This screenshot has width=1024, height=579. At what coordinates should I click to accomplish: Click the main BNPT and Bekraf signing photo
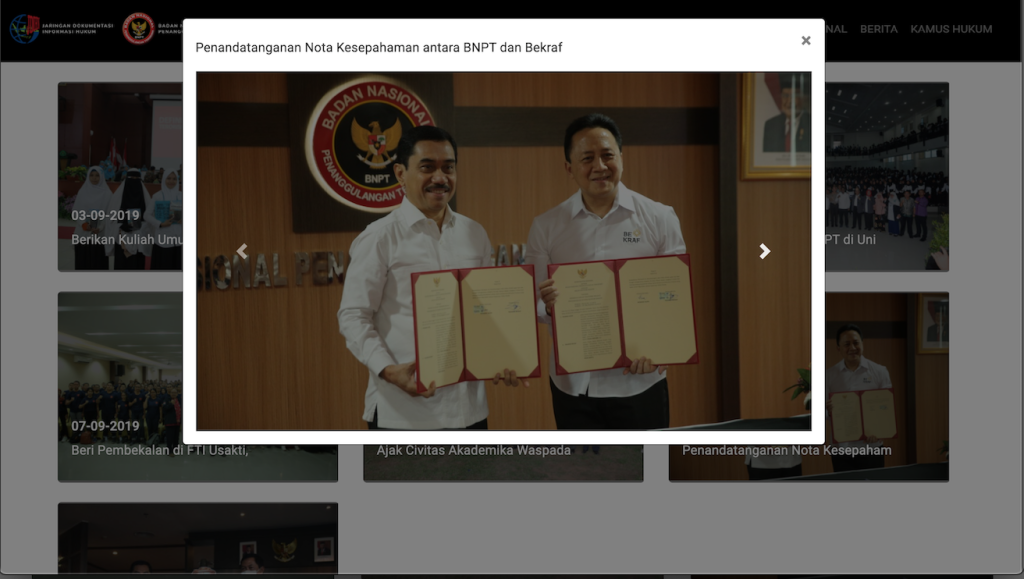[x=504, y=251]
